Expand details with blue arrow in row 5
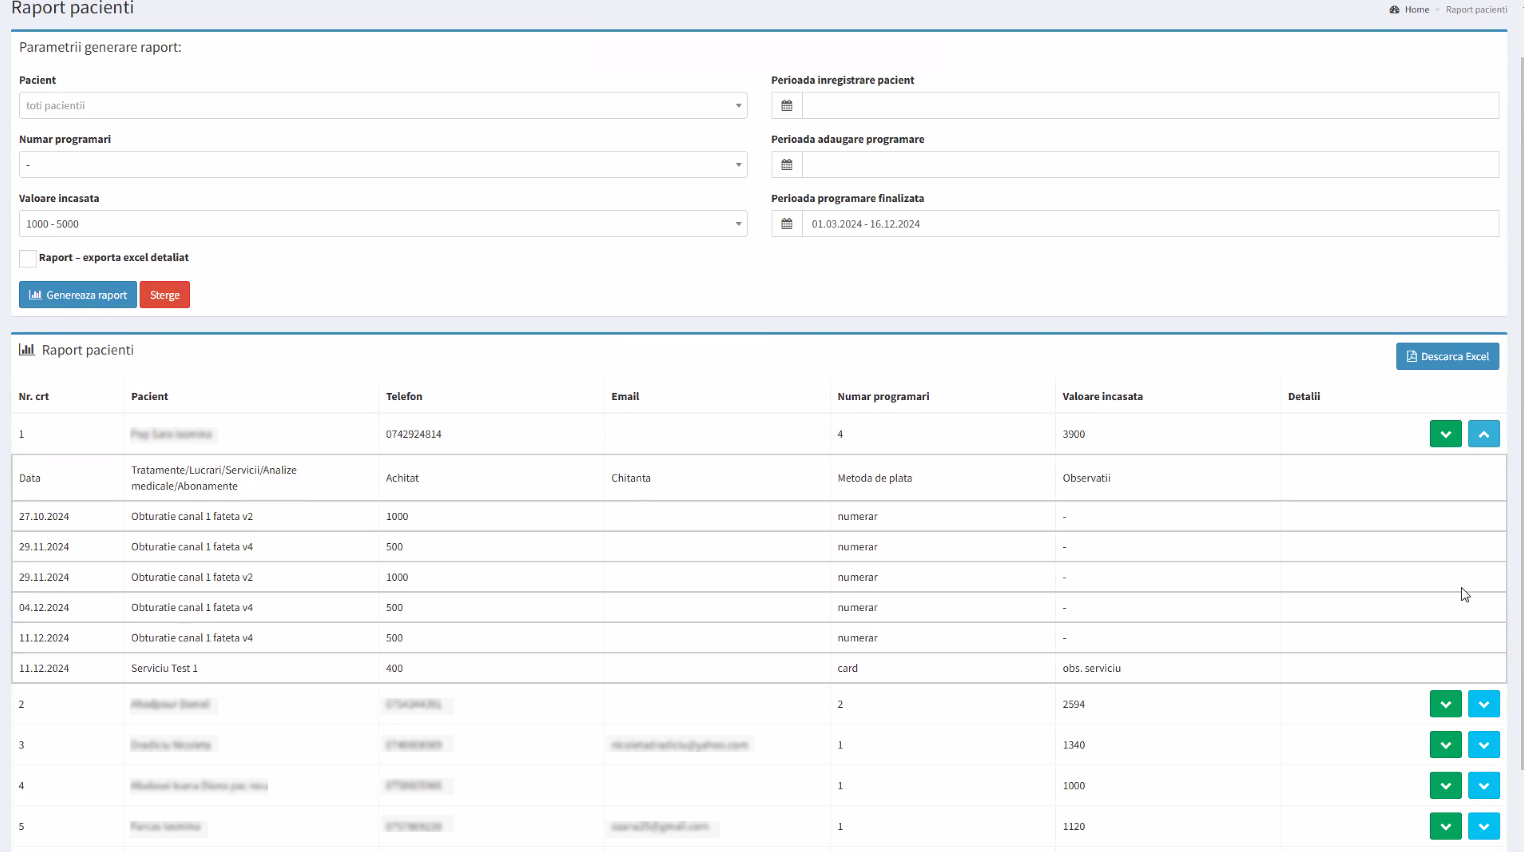Image resolution: width=1524 pixels, height=852 pixels. [1483, 826]
